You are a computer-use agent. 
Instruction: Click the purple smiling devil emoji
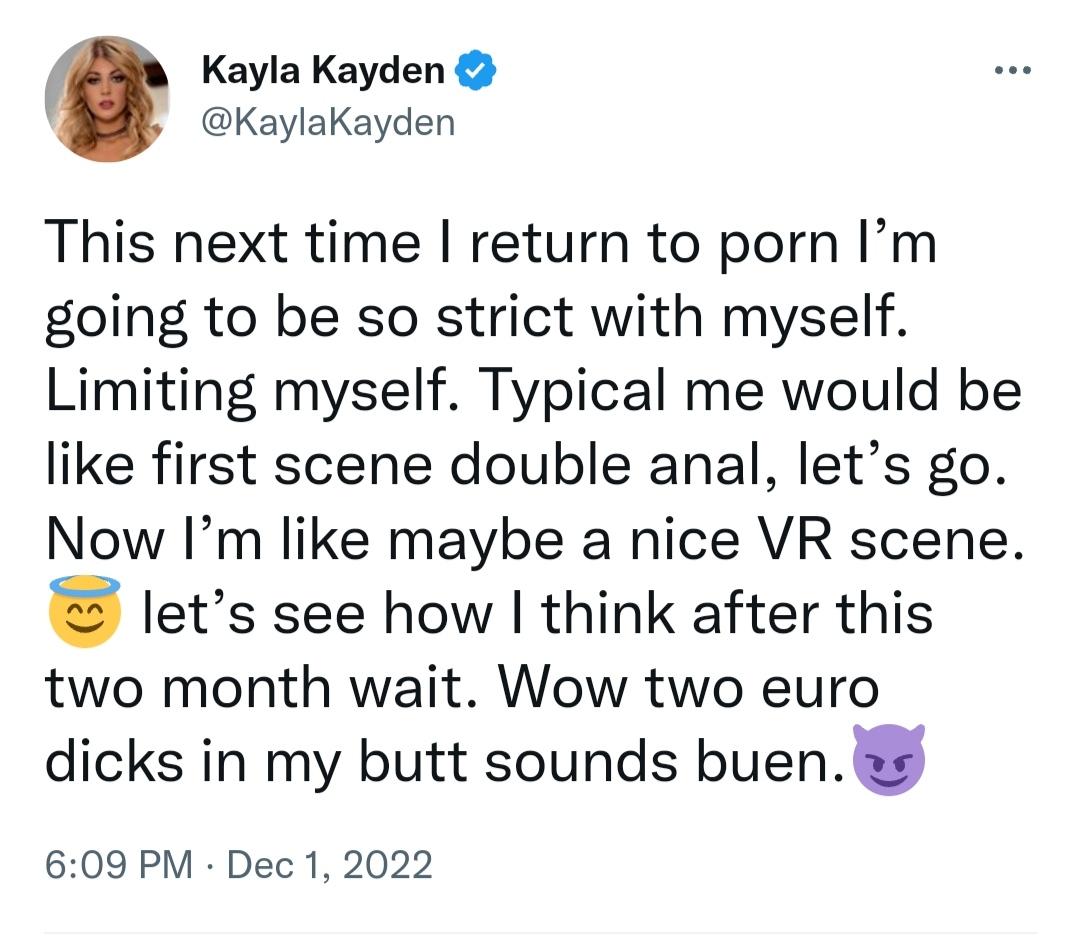pos(889,760)
